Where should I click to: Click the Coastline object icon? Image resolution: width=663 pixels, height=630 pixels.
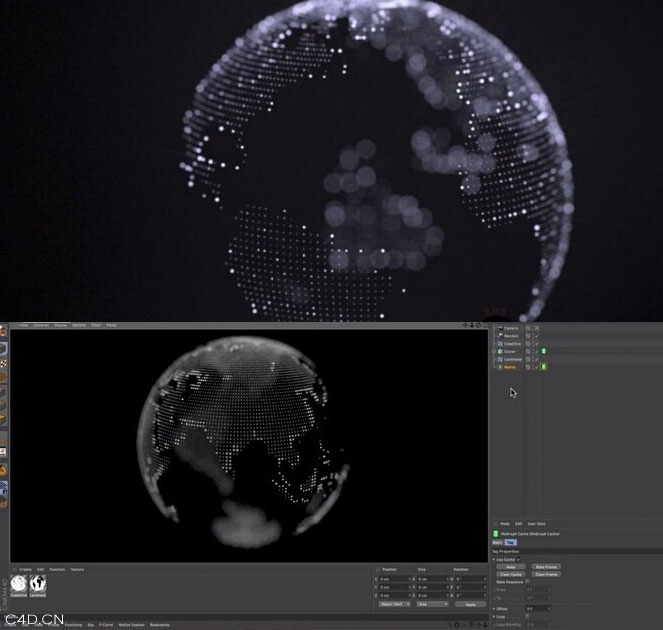click(500, 344)
